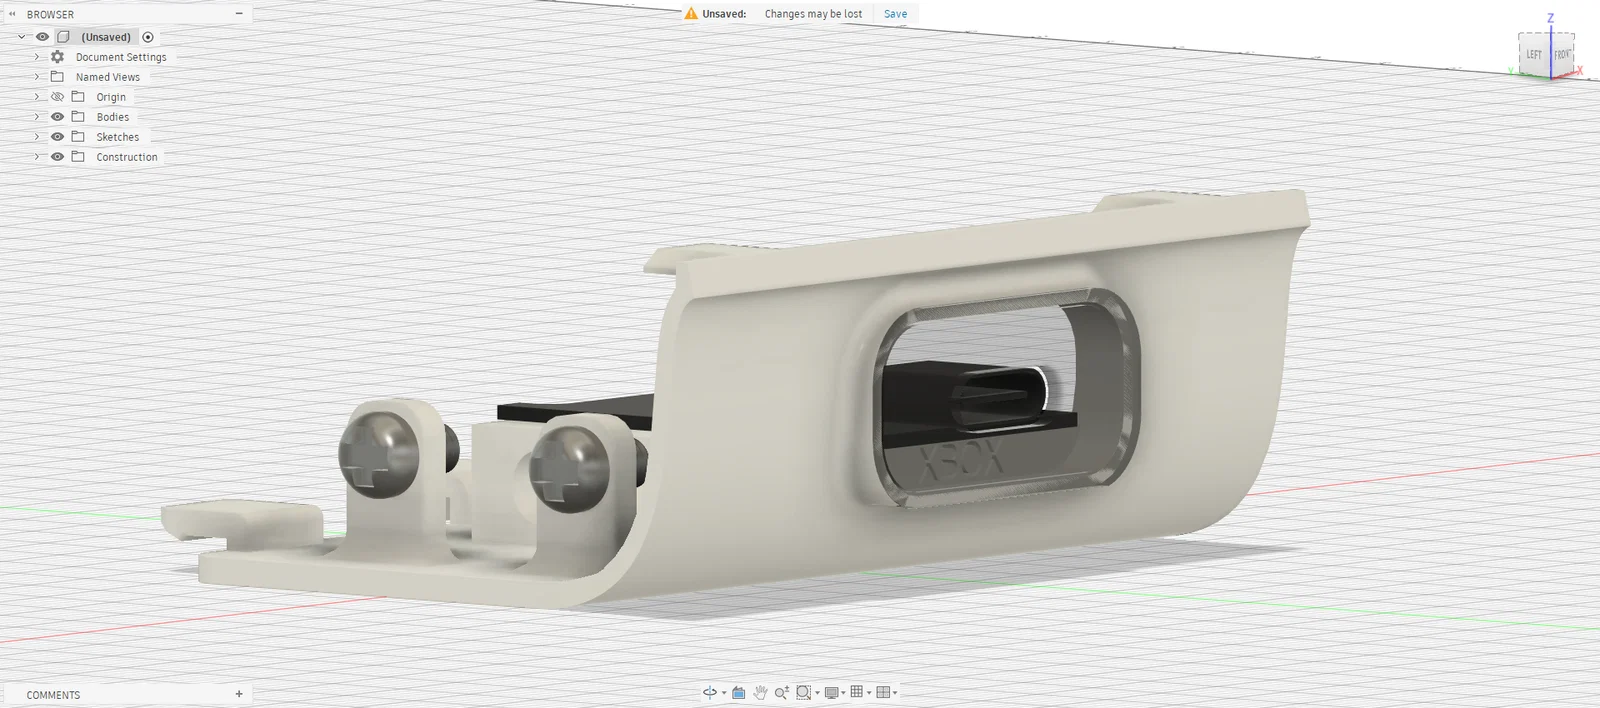Click the FRONT face of the ViewCube
The height and width of the screenshot is (708, 1600).
tap(1562, 54)
